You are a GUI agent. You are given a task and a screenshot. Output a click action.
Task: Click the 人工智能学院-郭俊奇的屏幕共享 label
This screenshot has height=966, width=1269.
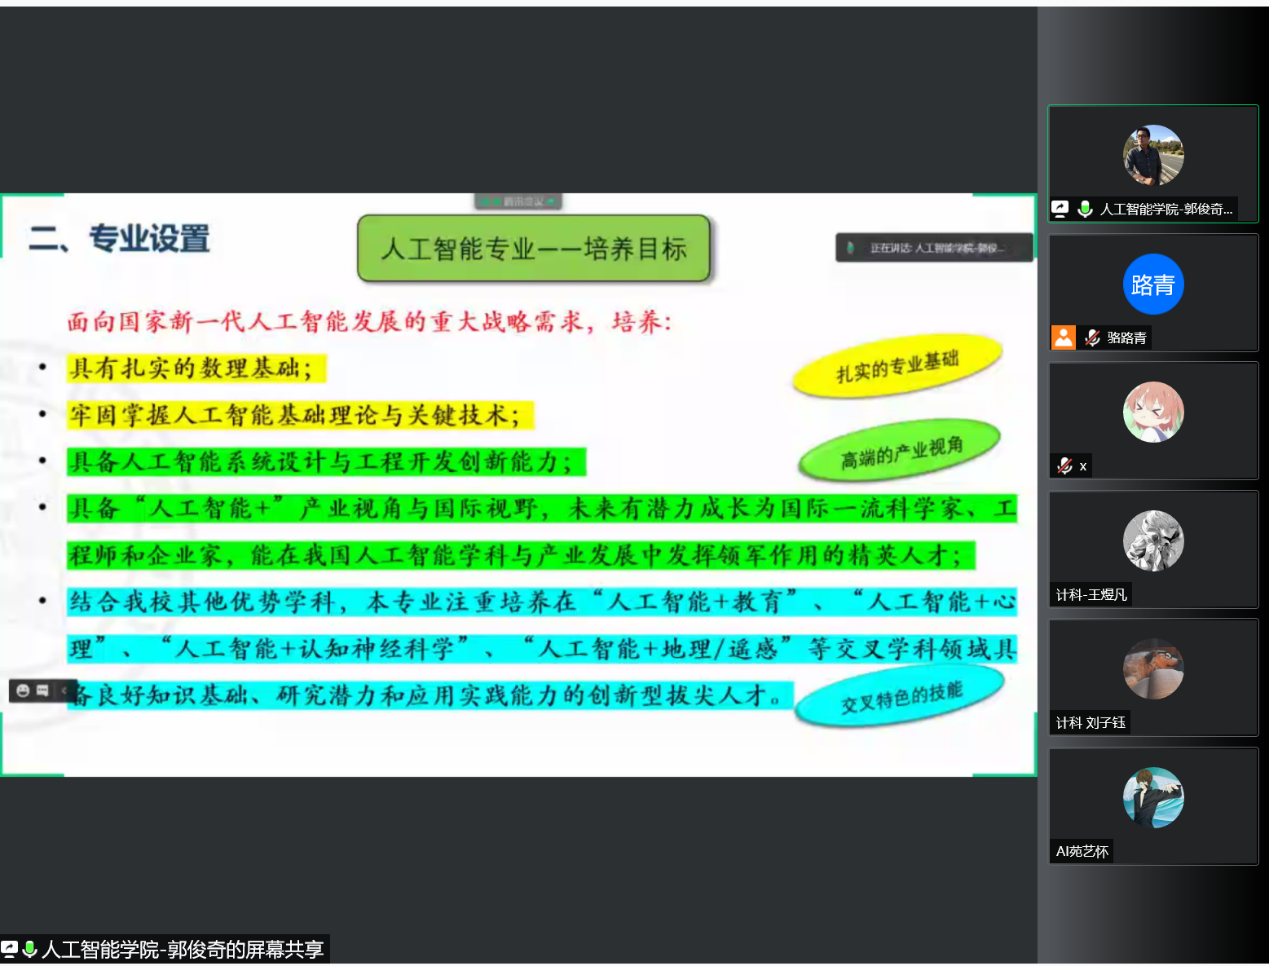tap(185, 947)
